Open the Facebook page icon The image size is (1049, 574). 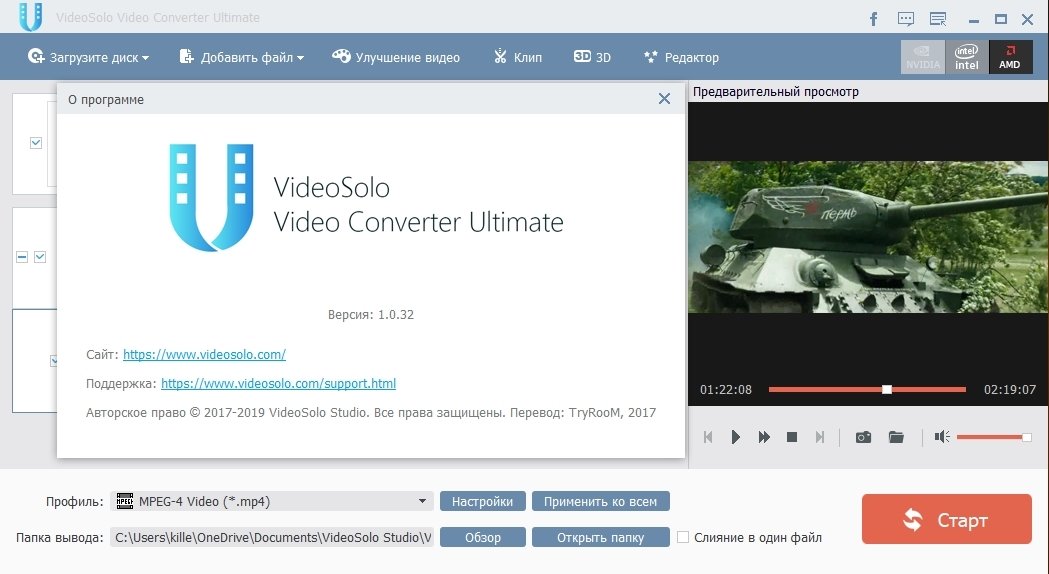tap(873, 18)
